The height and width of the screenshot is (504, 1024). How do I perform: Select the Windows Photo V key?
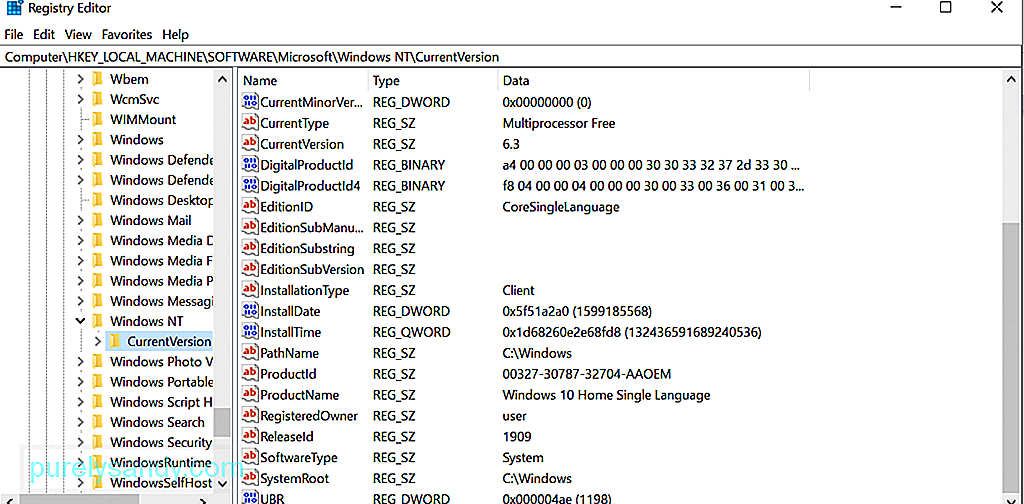161,362
